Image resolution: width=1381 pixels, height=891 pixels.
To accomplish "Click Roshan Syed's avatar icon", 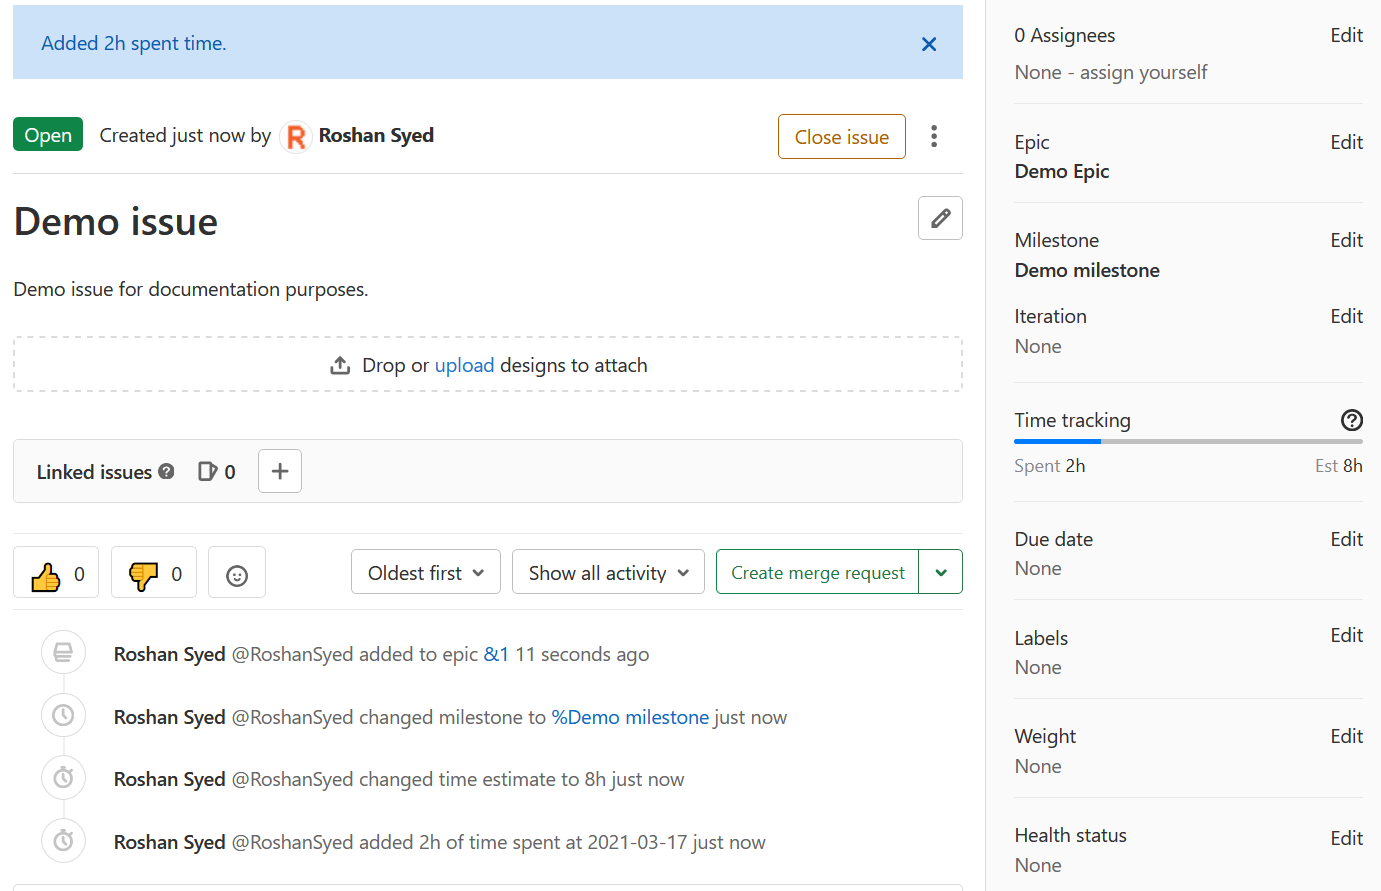I will (x=296, y=136).
